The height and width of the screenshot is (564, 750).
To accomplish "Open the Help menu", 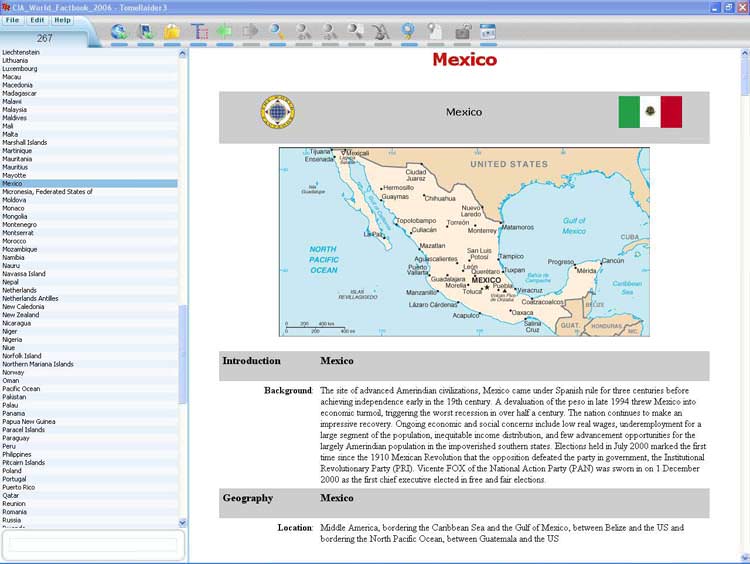I will [x=62, y=20].
